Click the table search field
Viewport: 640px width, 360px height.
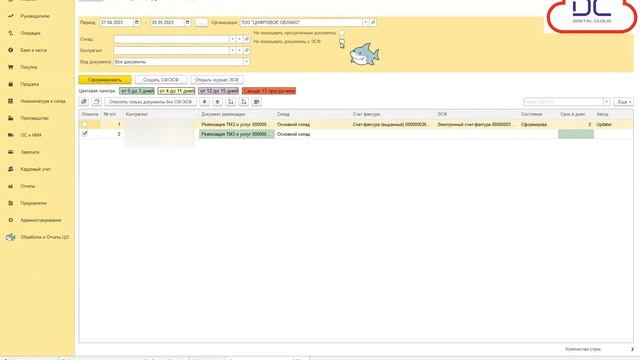coord(563,102)
